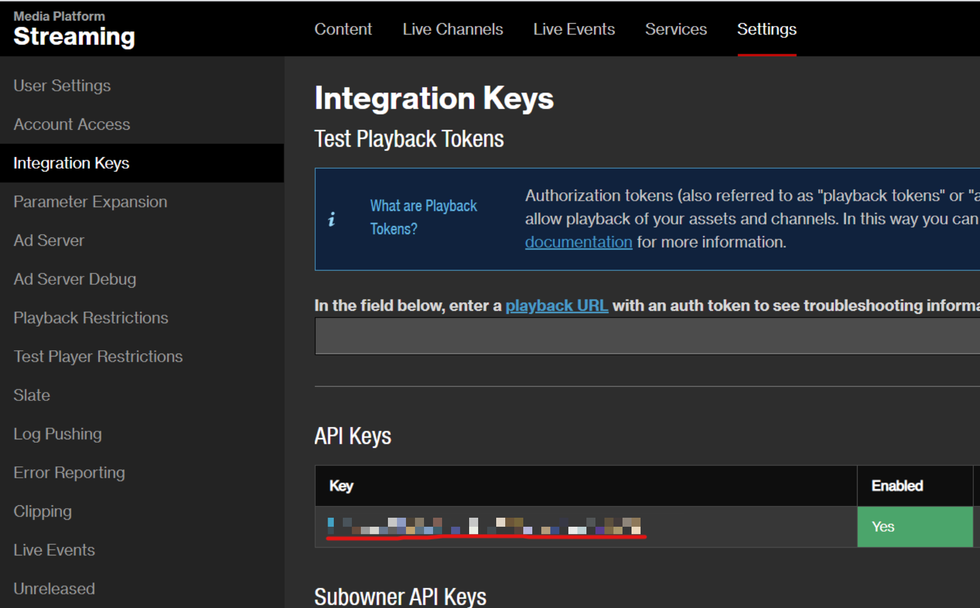
Task: Follow the documentation link in the banner
Action: click(x=578, y=242)
